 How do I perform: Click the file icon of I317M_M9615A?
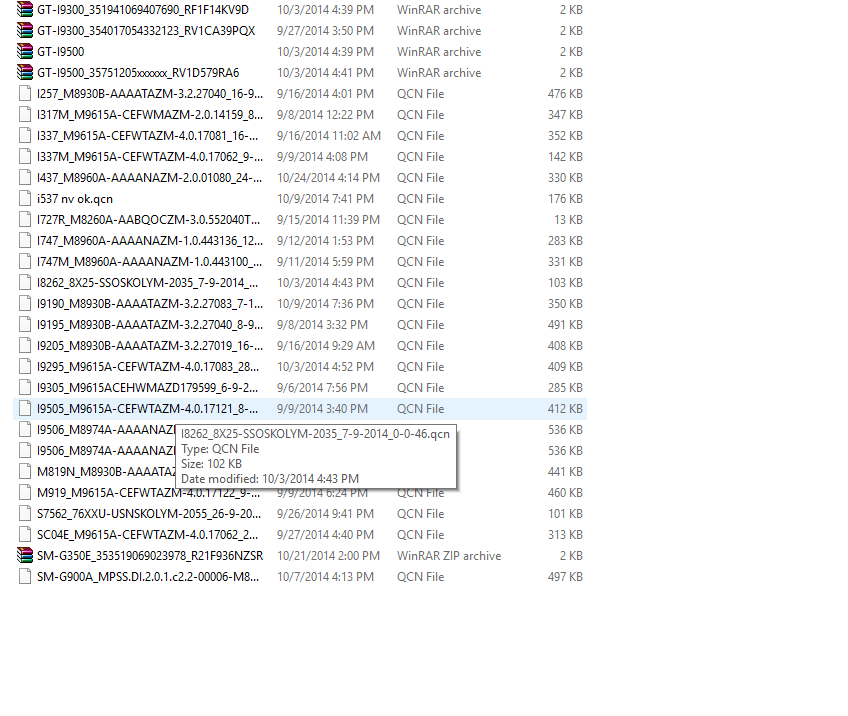pos(25,115)
